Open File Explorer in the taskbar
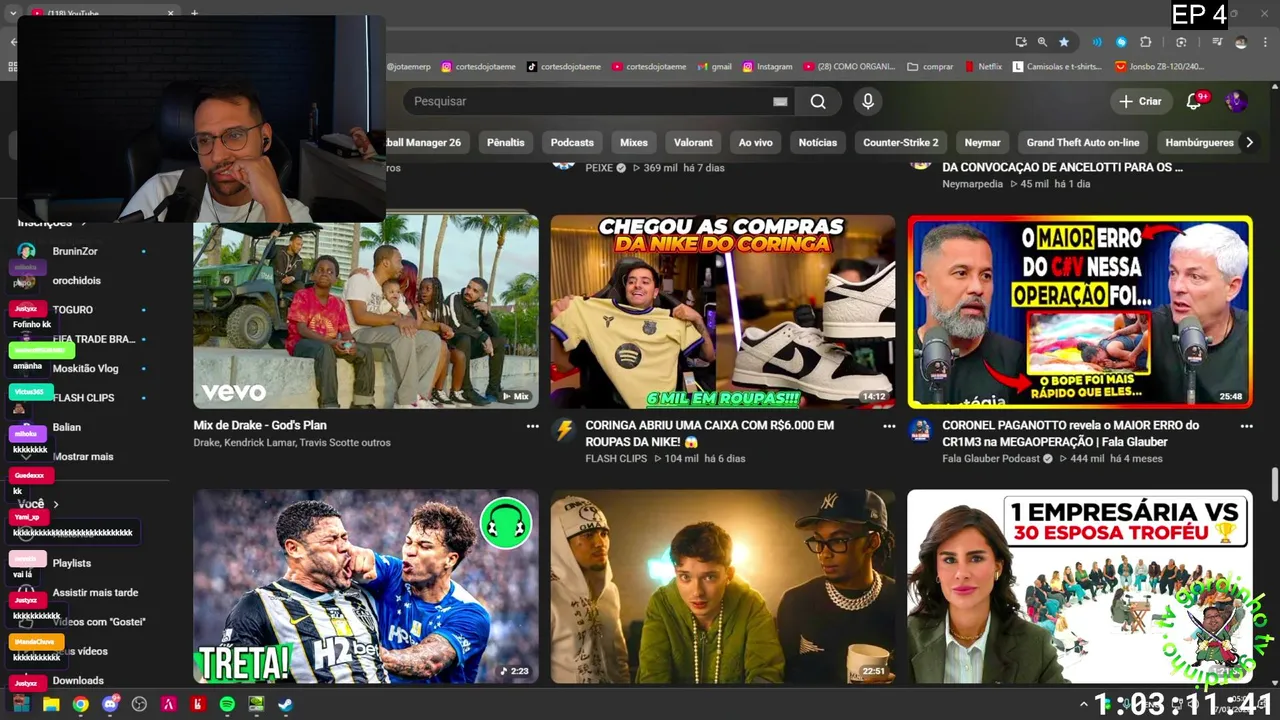 (x=51, y=704)
